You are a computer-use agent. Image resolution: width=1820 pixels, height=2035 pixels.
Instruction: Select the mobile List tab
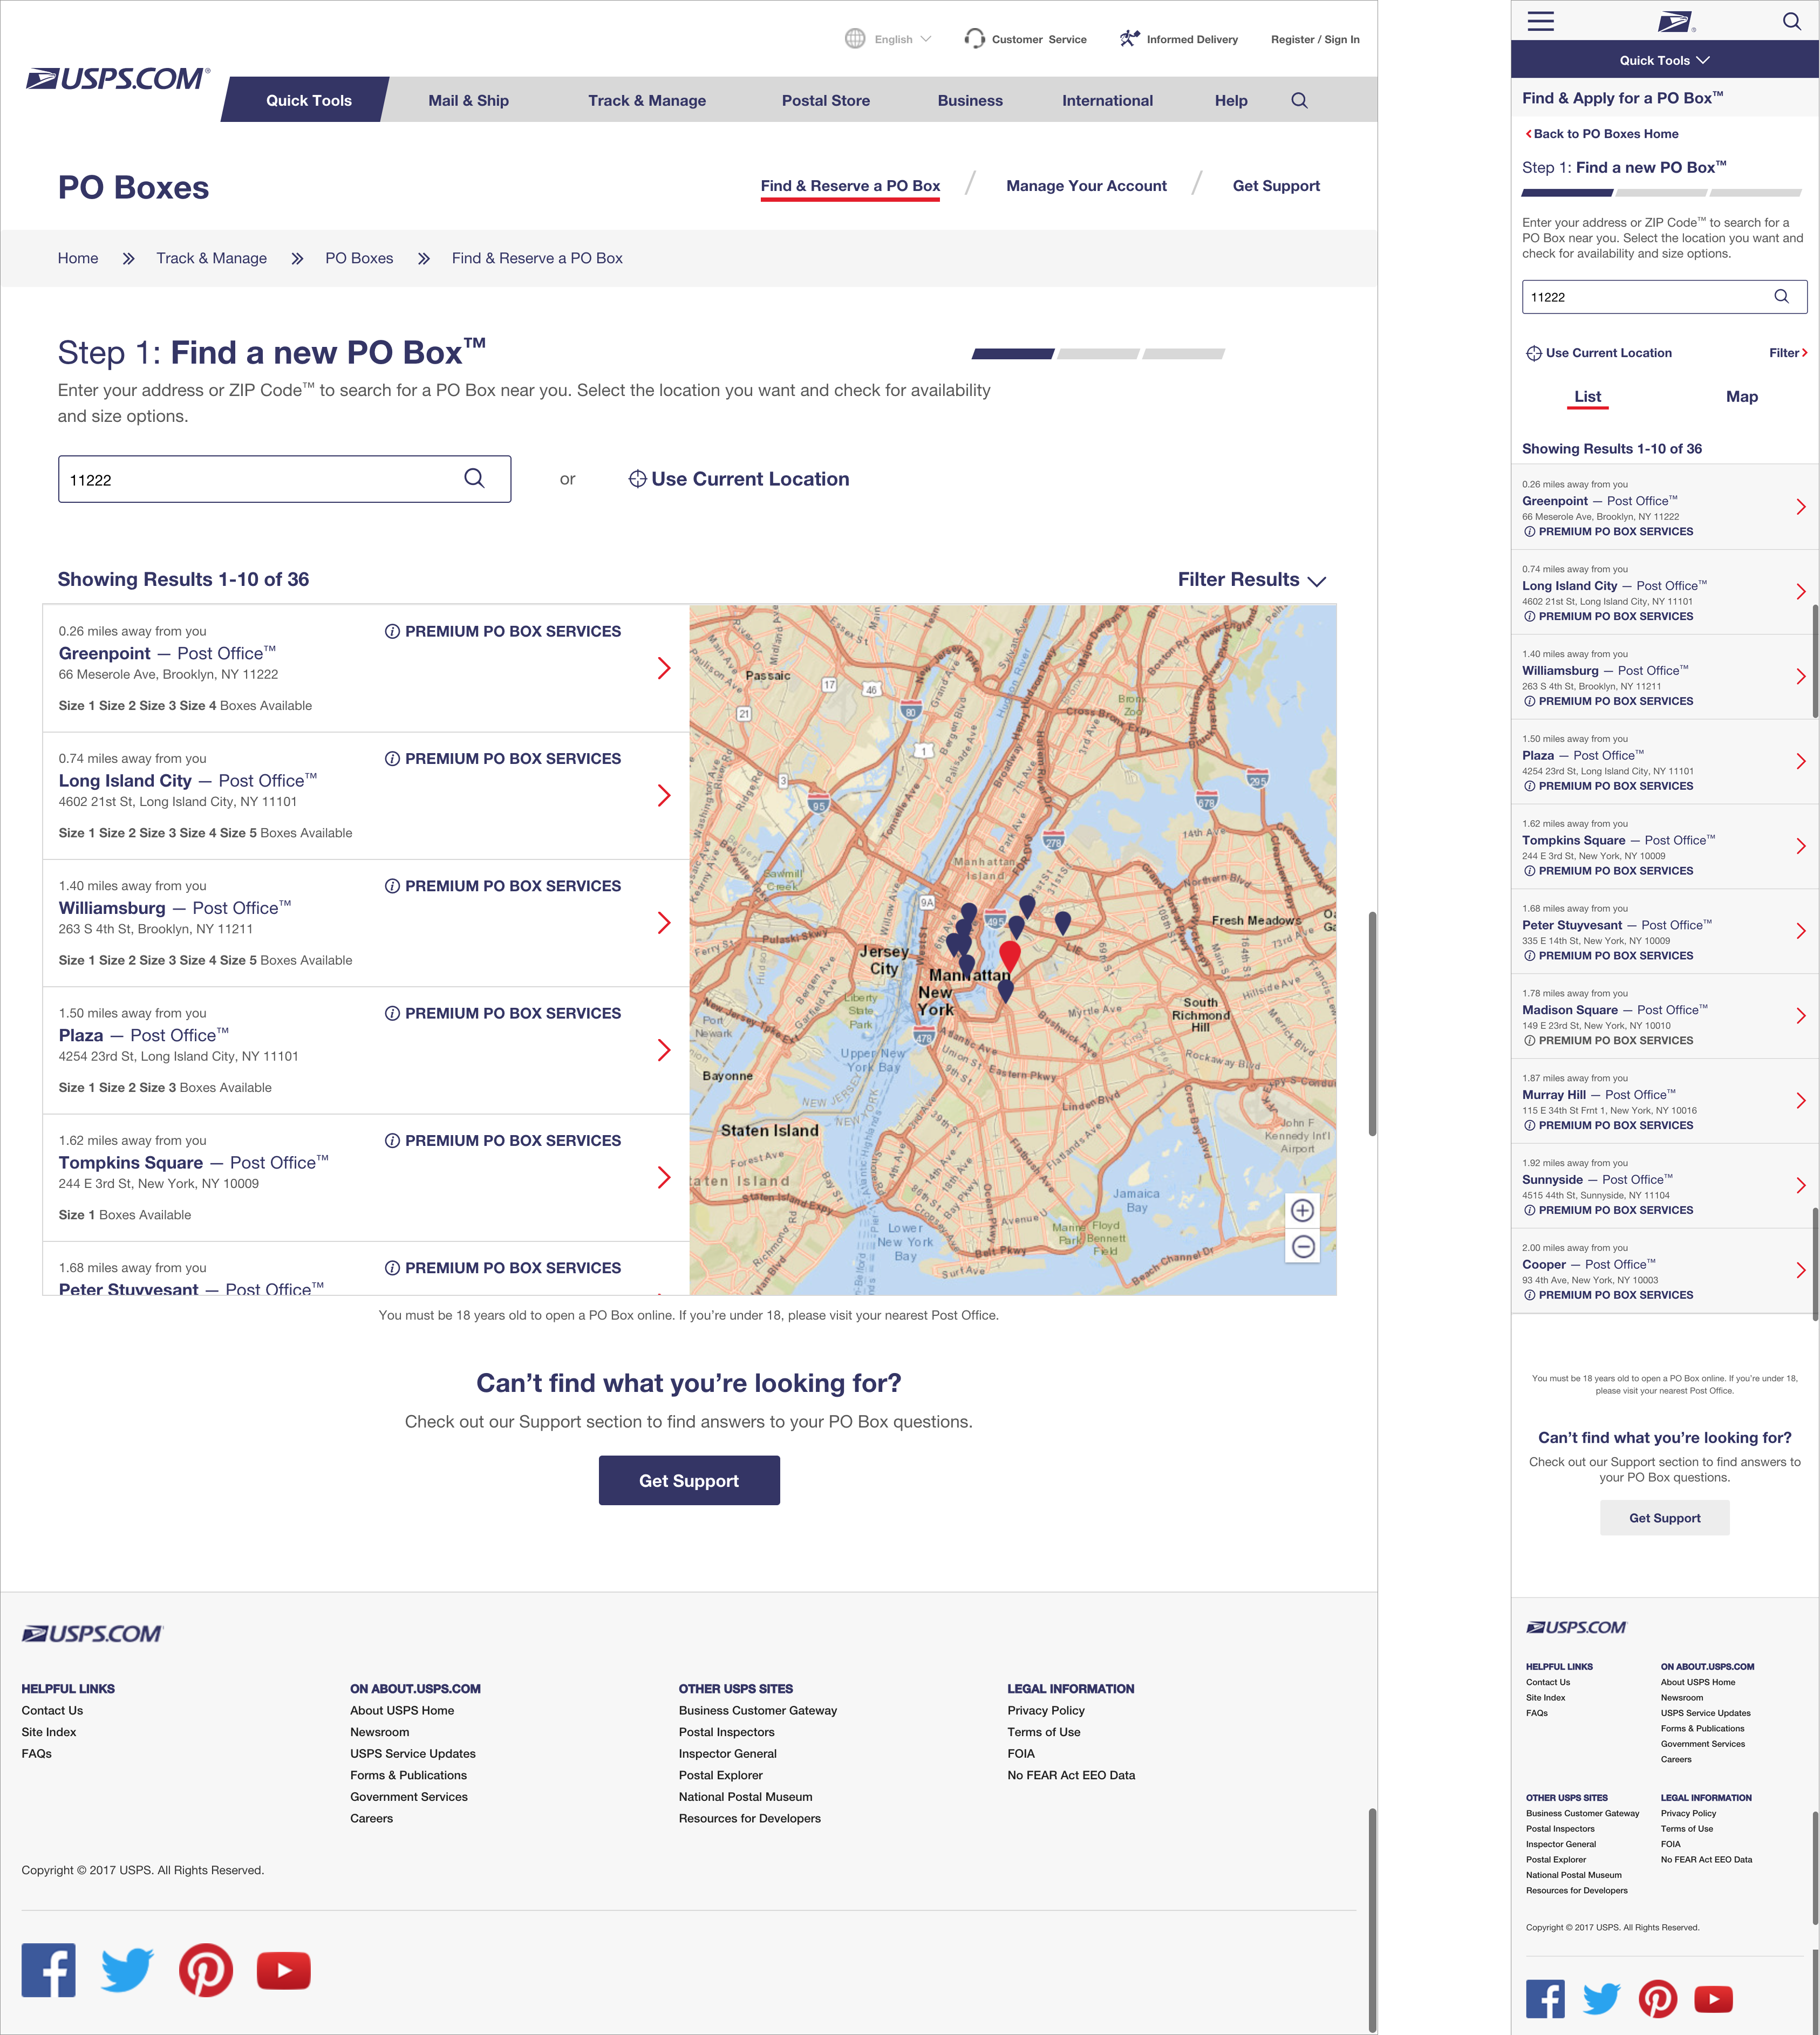tap(1587, 397)
